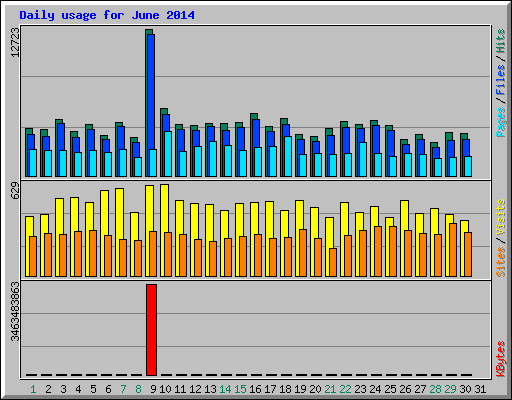Click day label 18 on the x-axis
The width and height of the screenshot is (512, 400).
click(285, 389)
